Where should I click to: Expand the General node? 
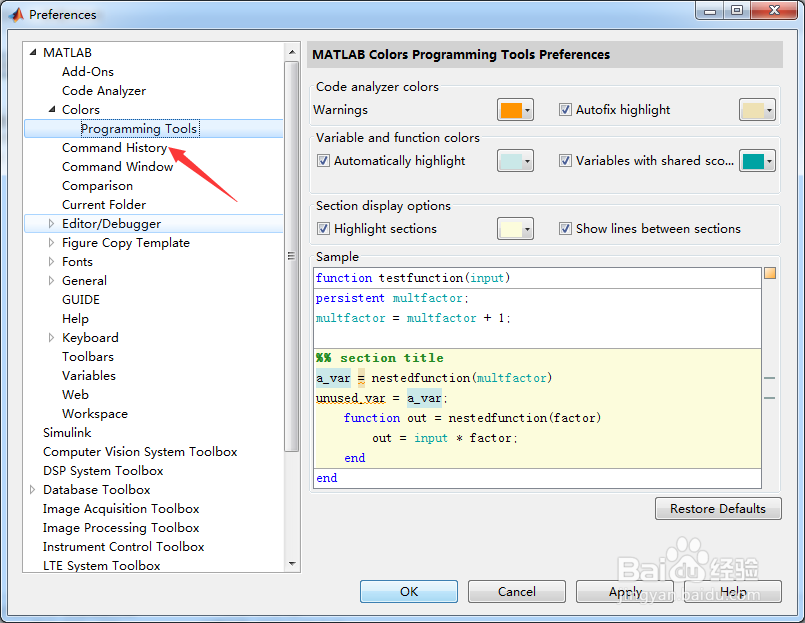click(x=51, y=280)
